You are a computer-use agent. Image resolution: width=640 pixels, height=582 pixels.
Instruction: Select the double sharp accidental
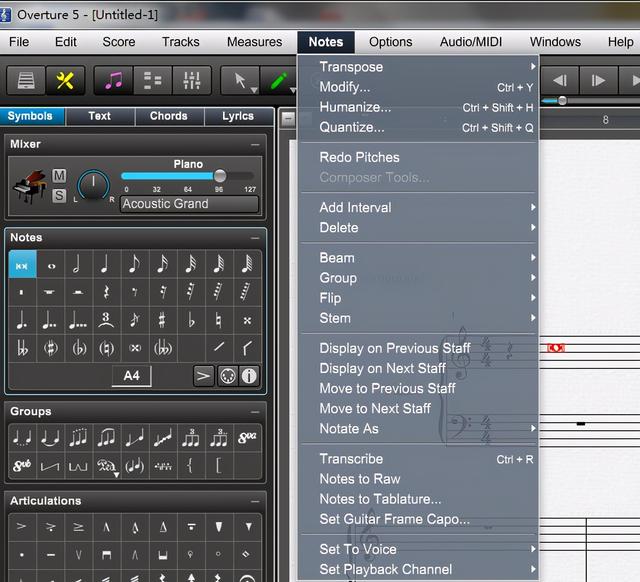click(247, 320)
